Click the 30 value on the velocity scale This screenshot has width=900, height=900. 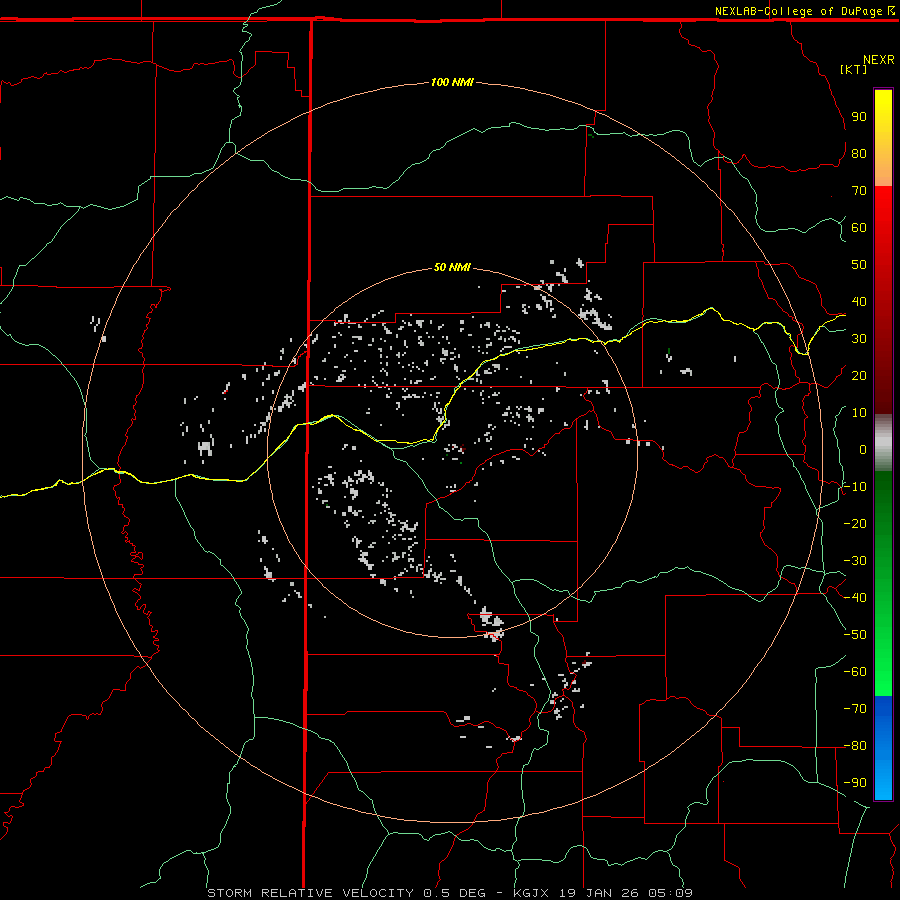coord(859,339)
